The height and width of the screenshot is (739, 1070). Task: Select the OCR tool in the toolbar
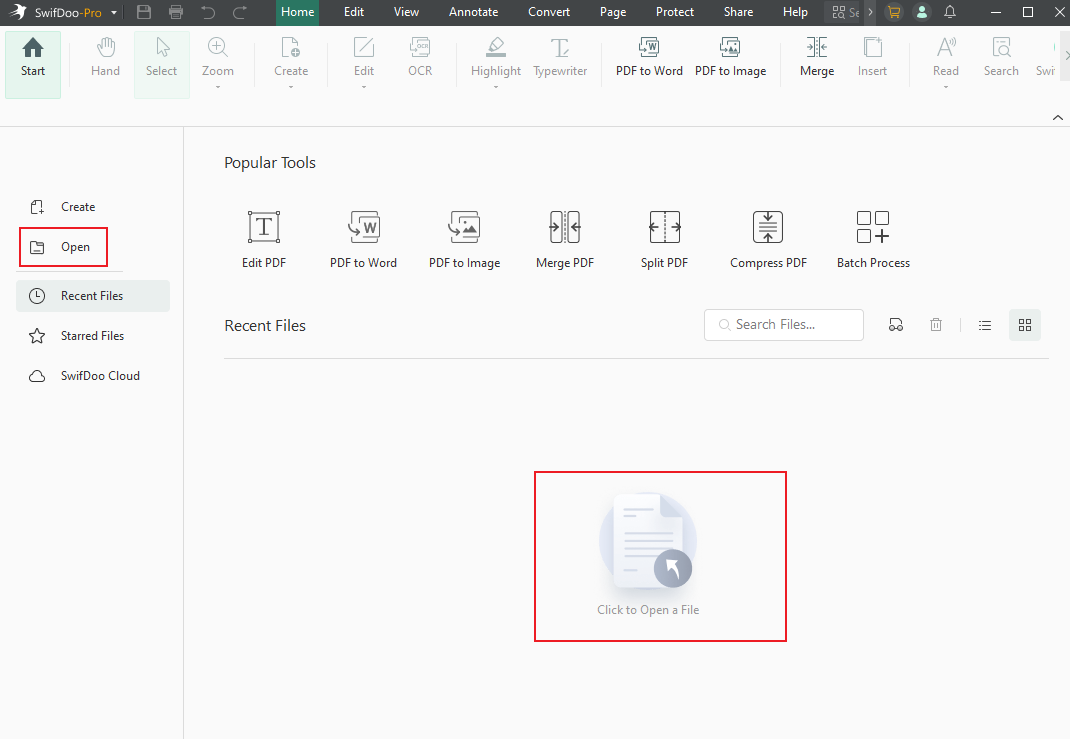click(x=419, y=60)
